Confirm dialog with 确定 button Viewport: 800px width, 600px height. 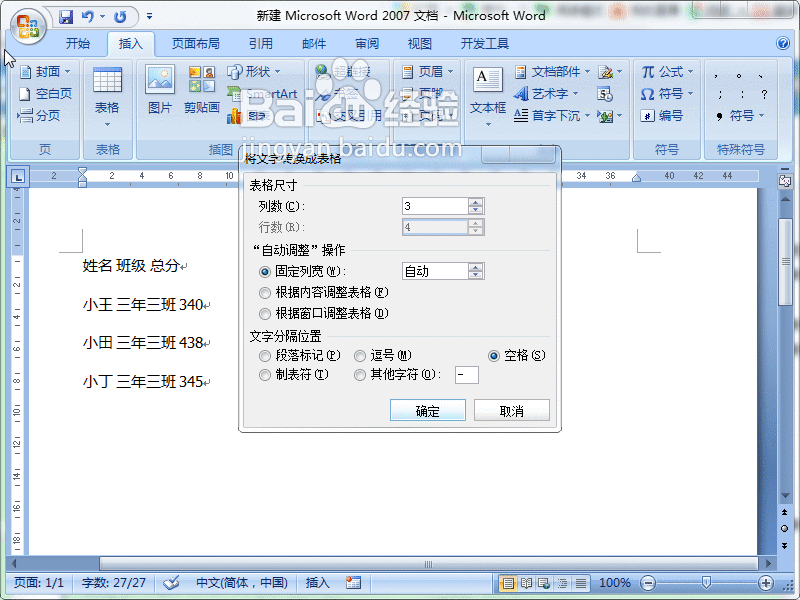click(x=427, y=410)
